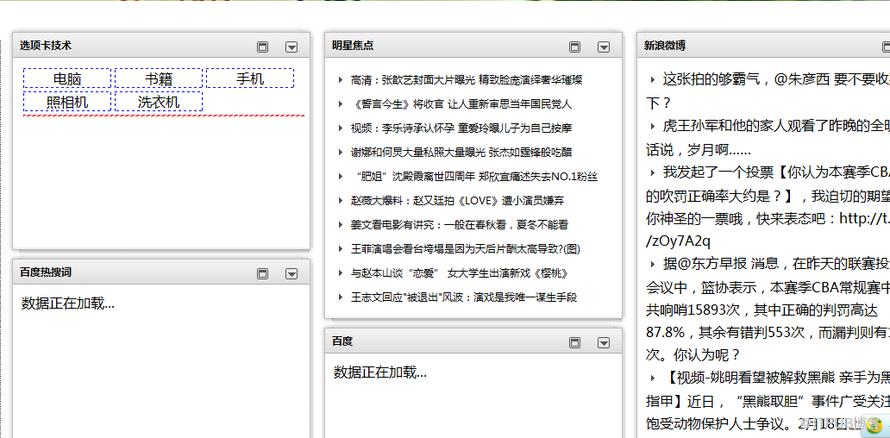Switch to the 书籍 tab
Screen dimensions: 890x438
point(158,78)
